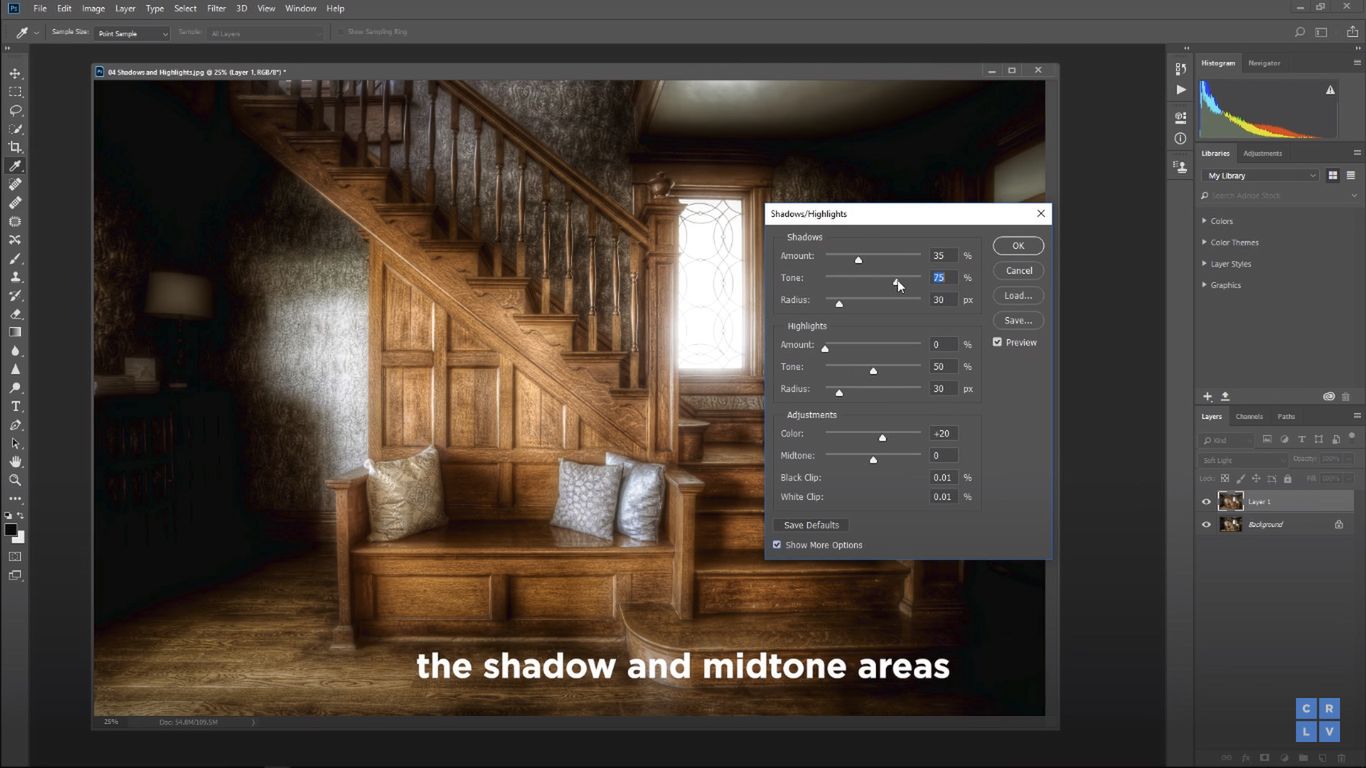
Task: Expand the Graphics library group
Action: [x=1204, y=285]
